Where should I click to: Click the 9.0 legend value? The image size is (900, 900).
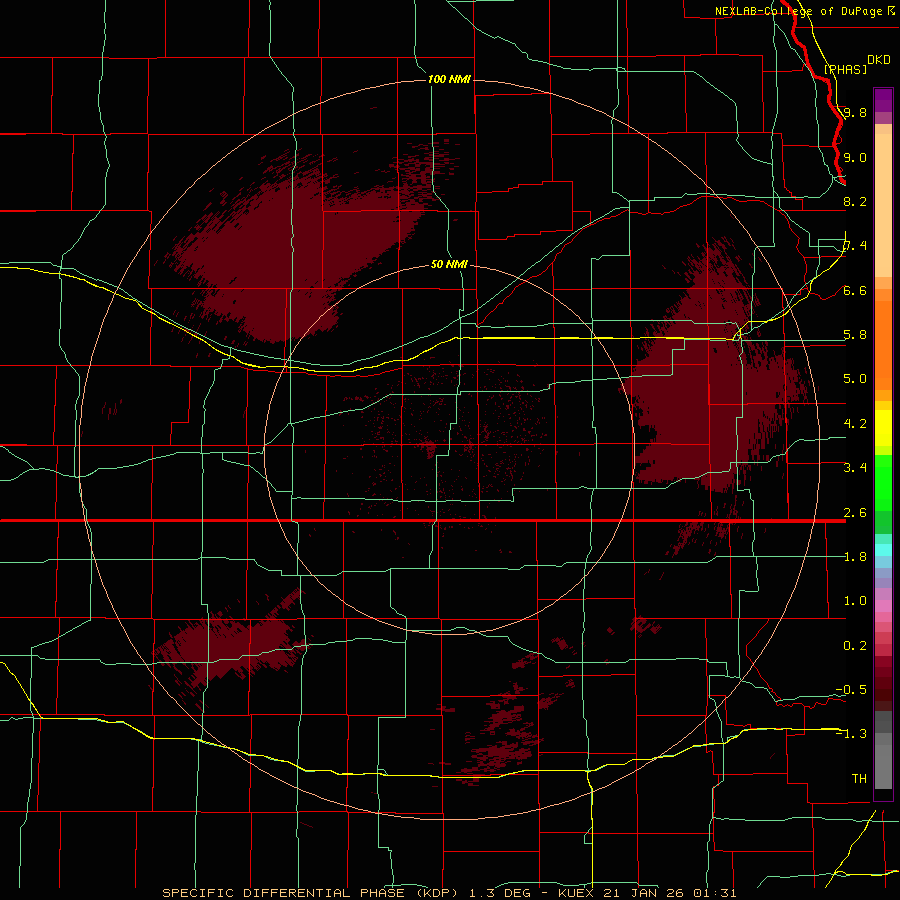coord(855,157)
